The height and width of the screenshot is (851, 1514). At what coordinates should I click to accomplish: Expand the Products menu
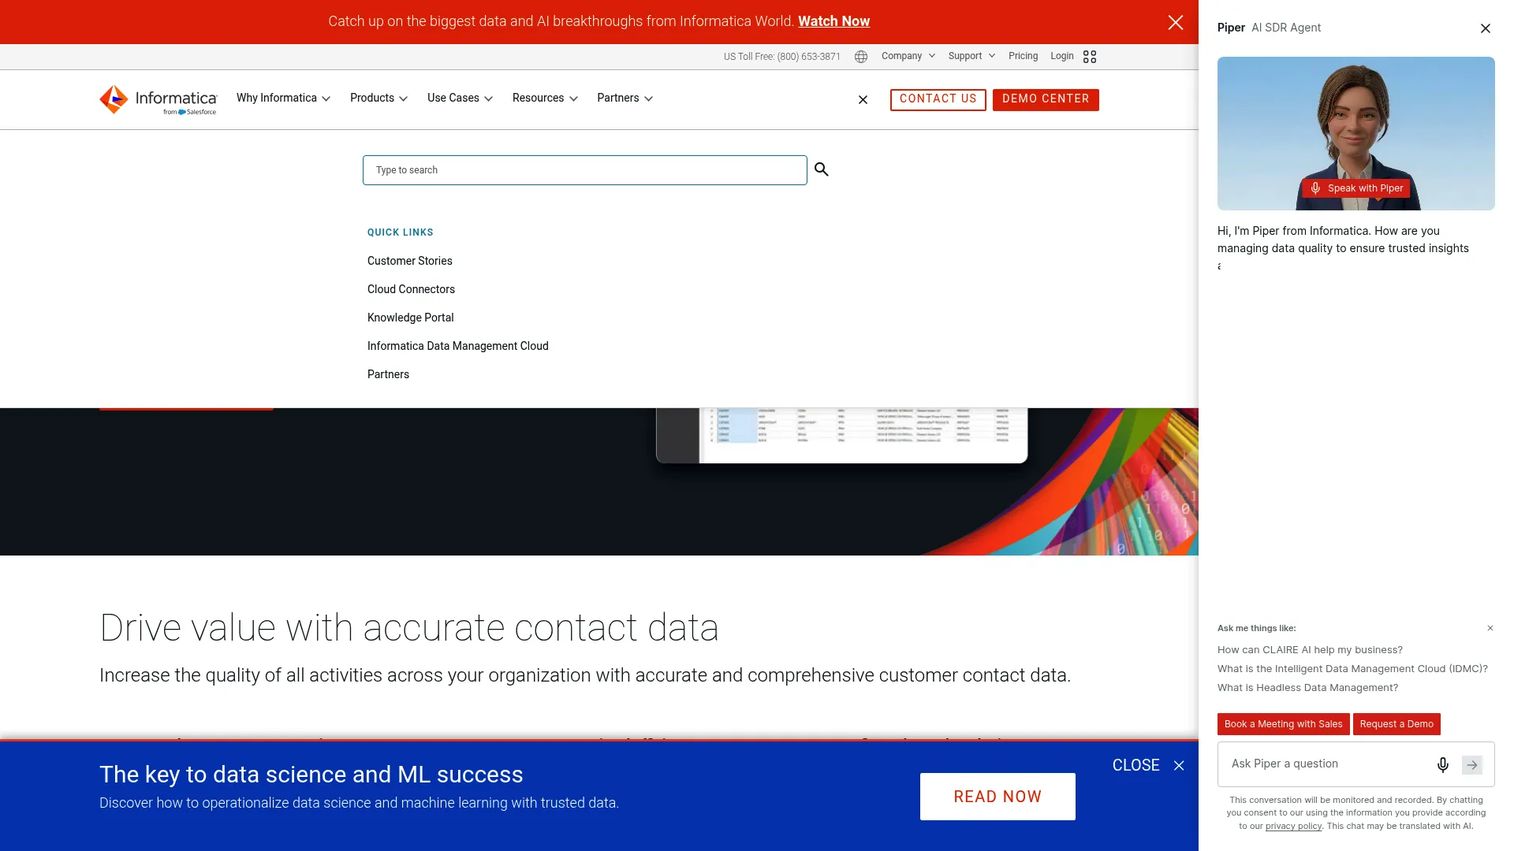(379, 98)
